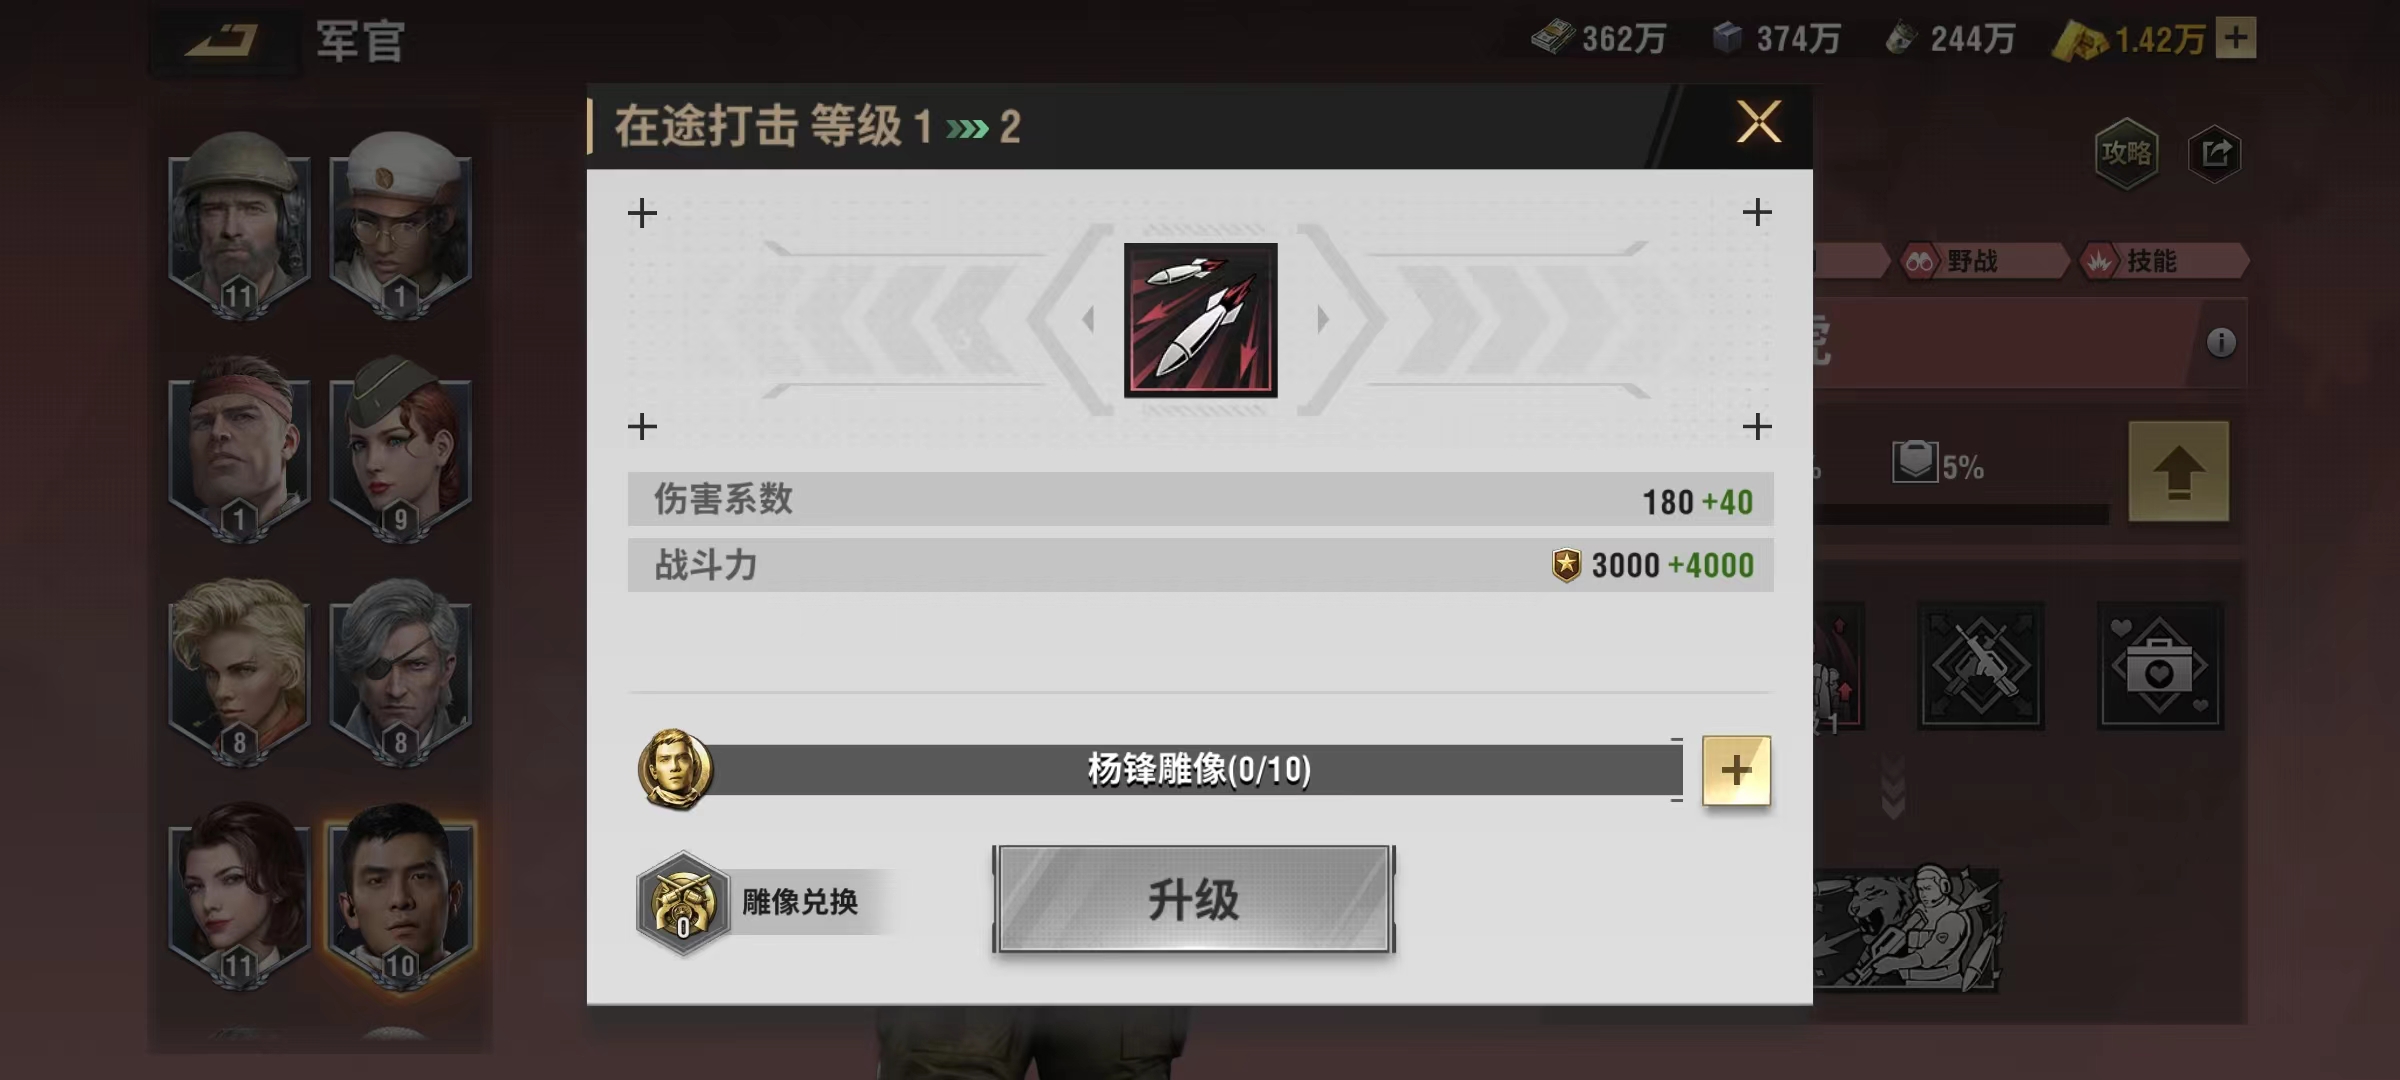2400x1080 pixels.
Task: Click the info icon on the right panel
Action: pos(2221,343)
